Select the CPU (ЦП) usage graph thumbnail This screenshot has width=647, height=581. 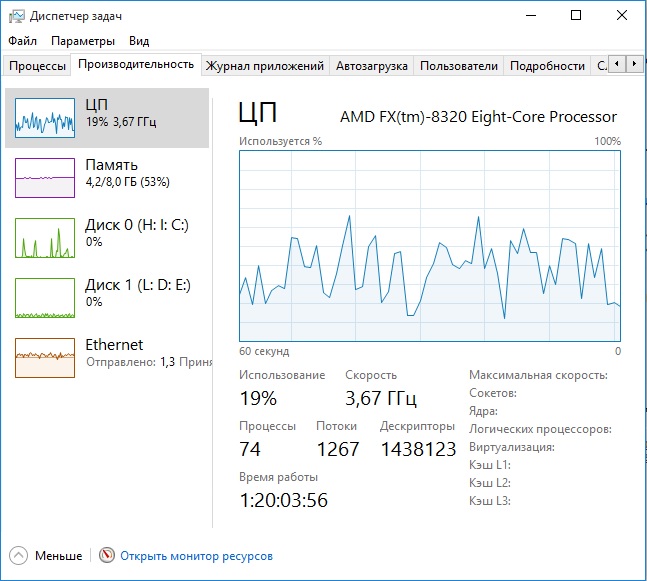45,118
